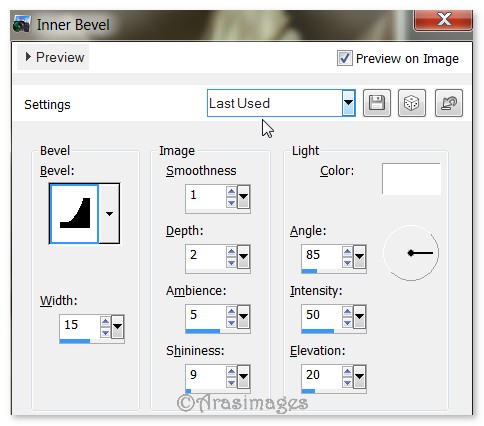Close the Inner Bevel dialog
The image size is (484, 426).
pos(443,20)
